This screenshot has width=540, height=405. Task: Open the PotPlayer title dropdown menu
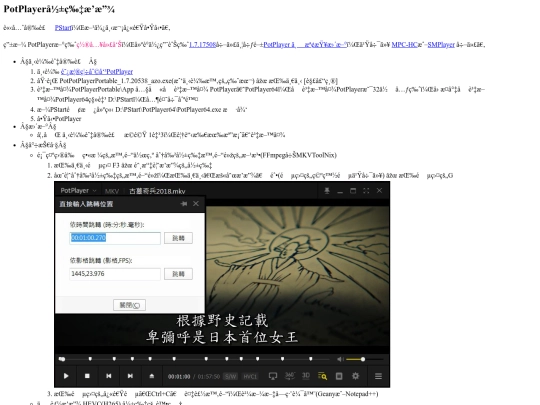click(x=78, y=190)
